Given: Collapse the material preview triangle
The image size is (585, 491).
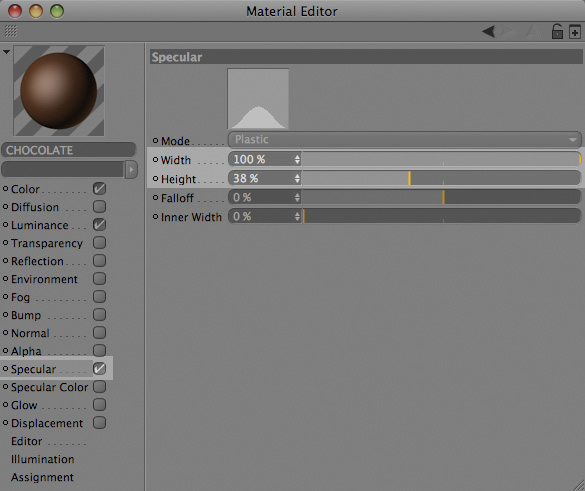Looking at the screenshot, I should pos(6,52).
